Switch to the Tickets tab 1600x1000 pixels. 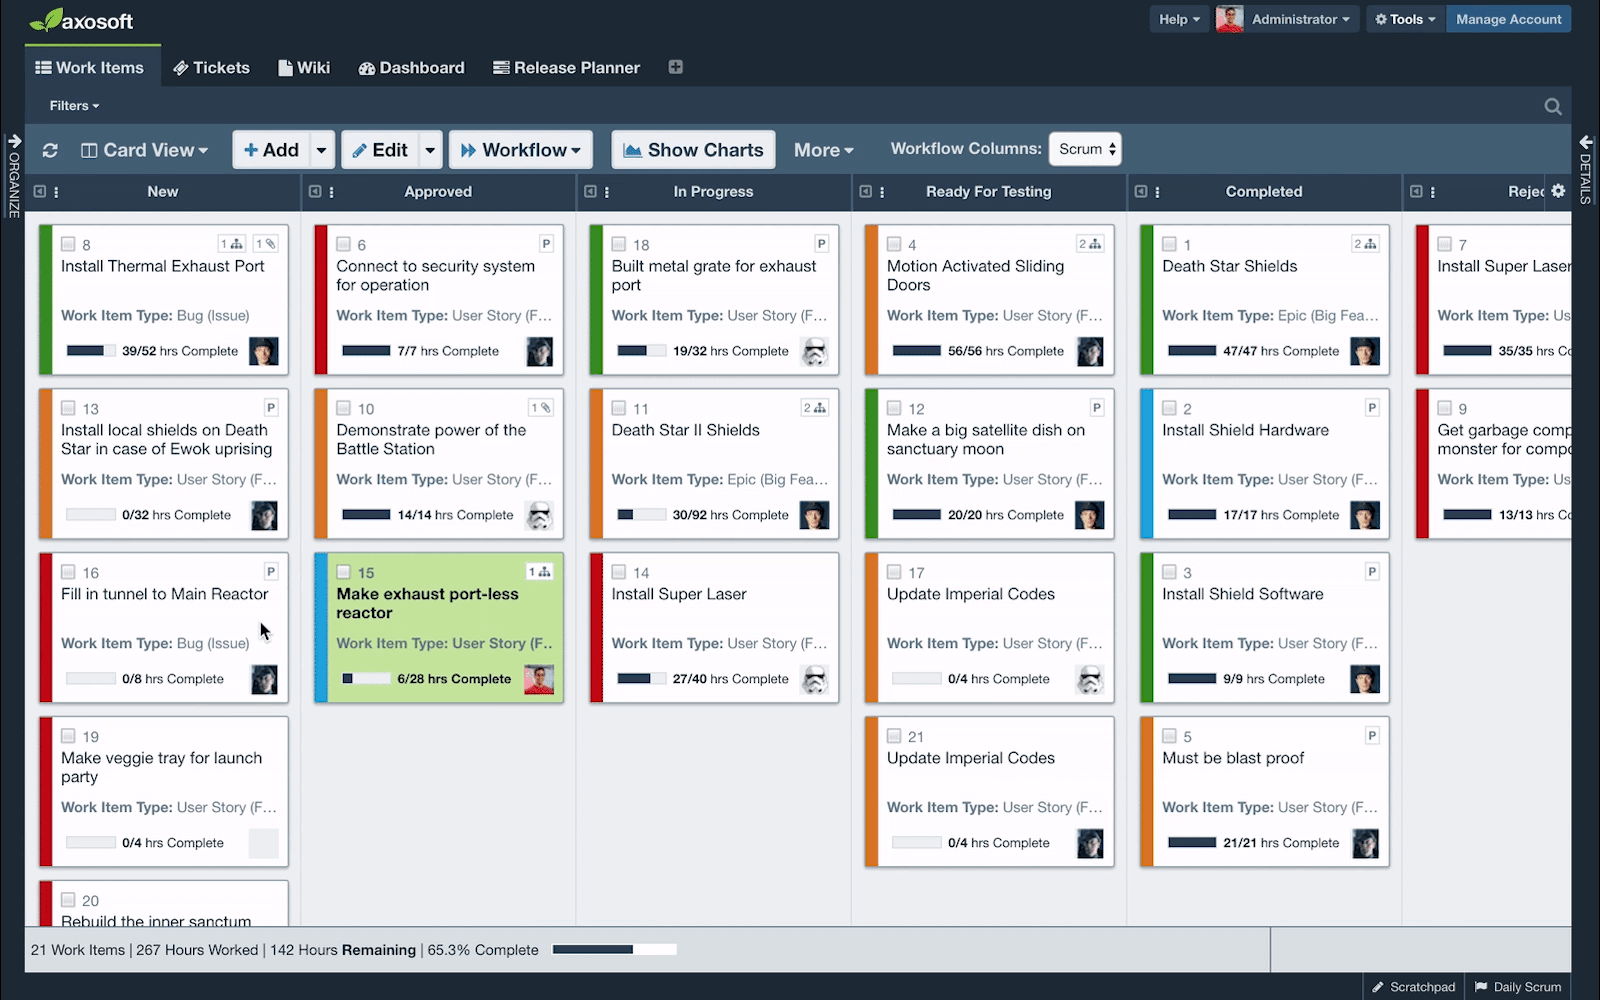211,67
